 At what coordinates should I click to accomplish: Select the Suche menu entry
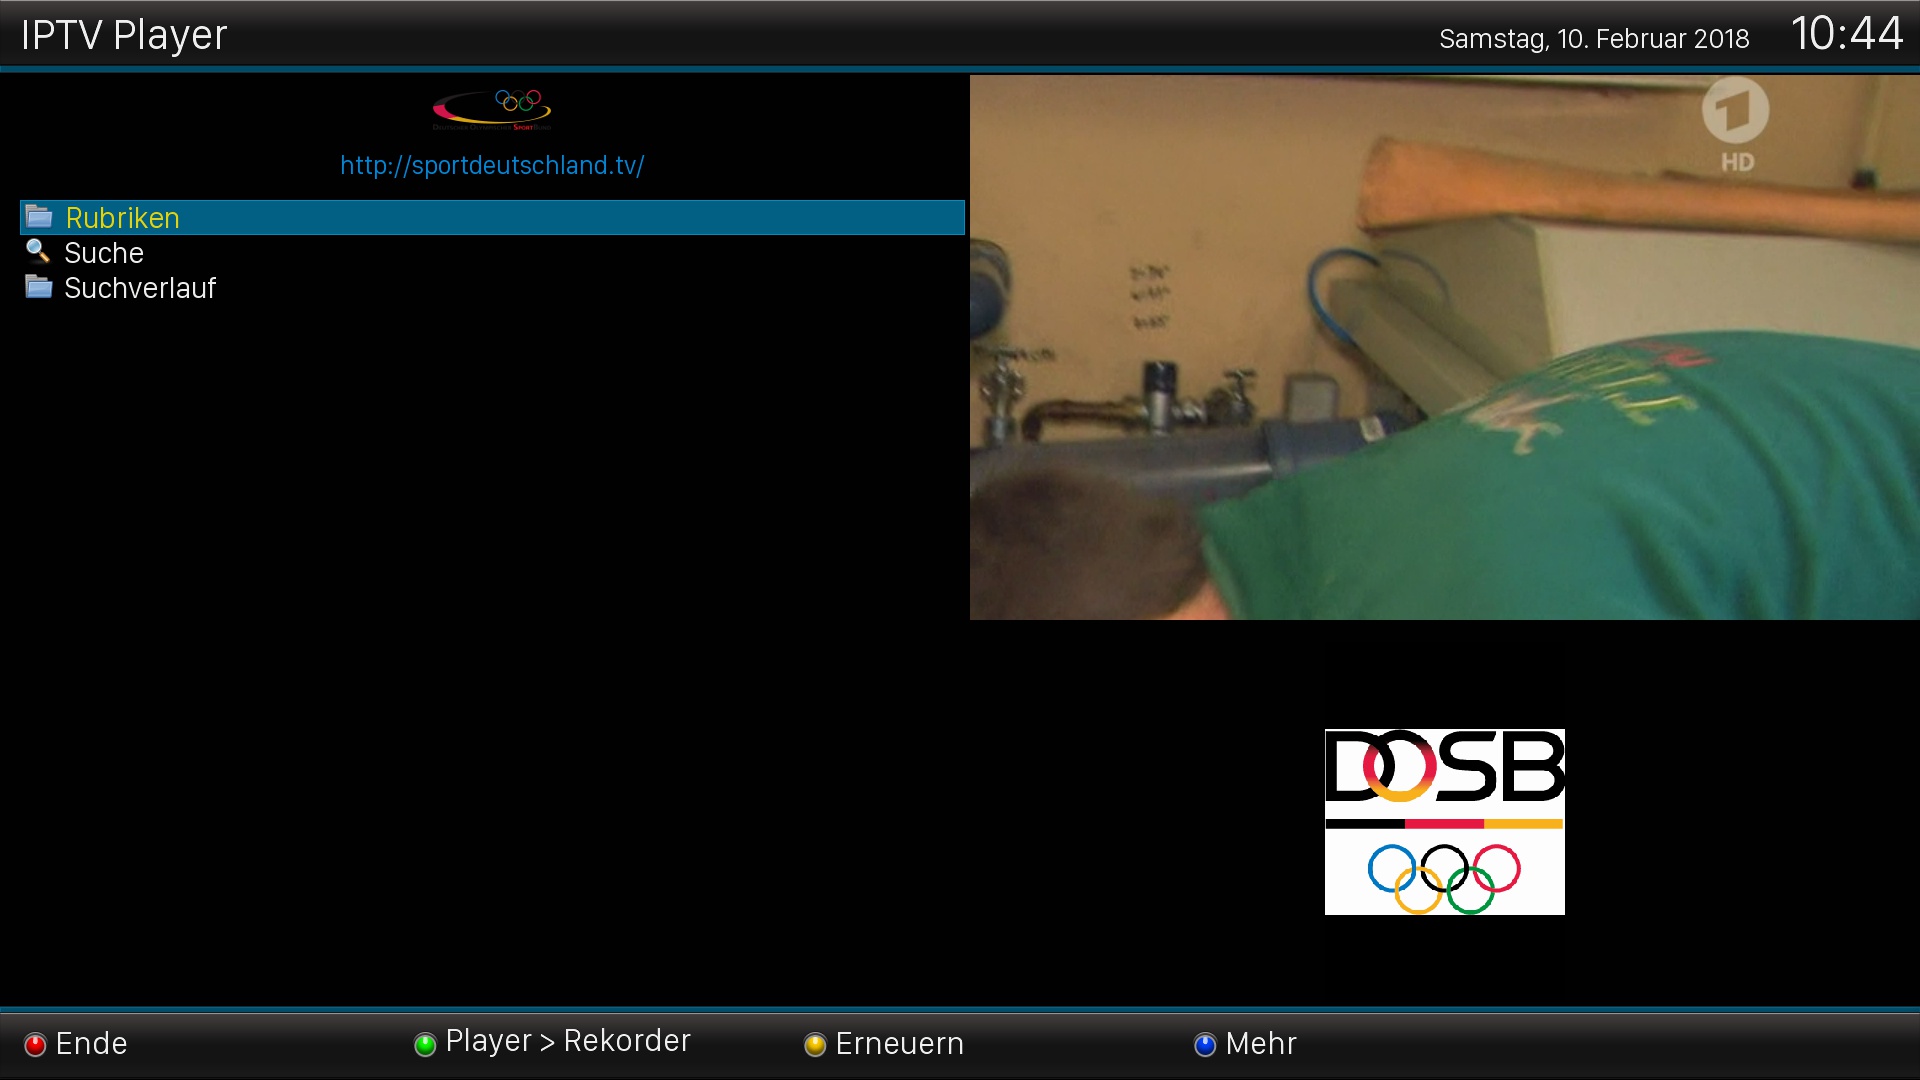[104, 253]
